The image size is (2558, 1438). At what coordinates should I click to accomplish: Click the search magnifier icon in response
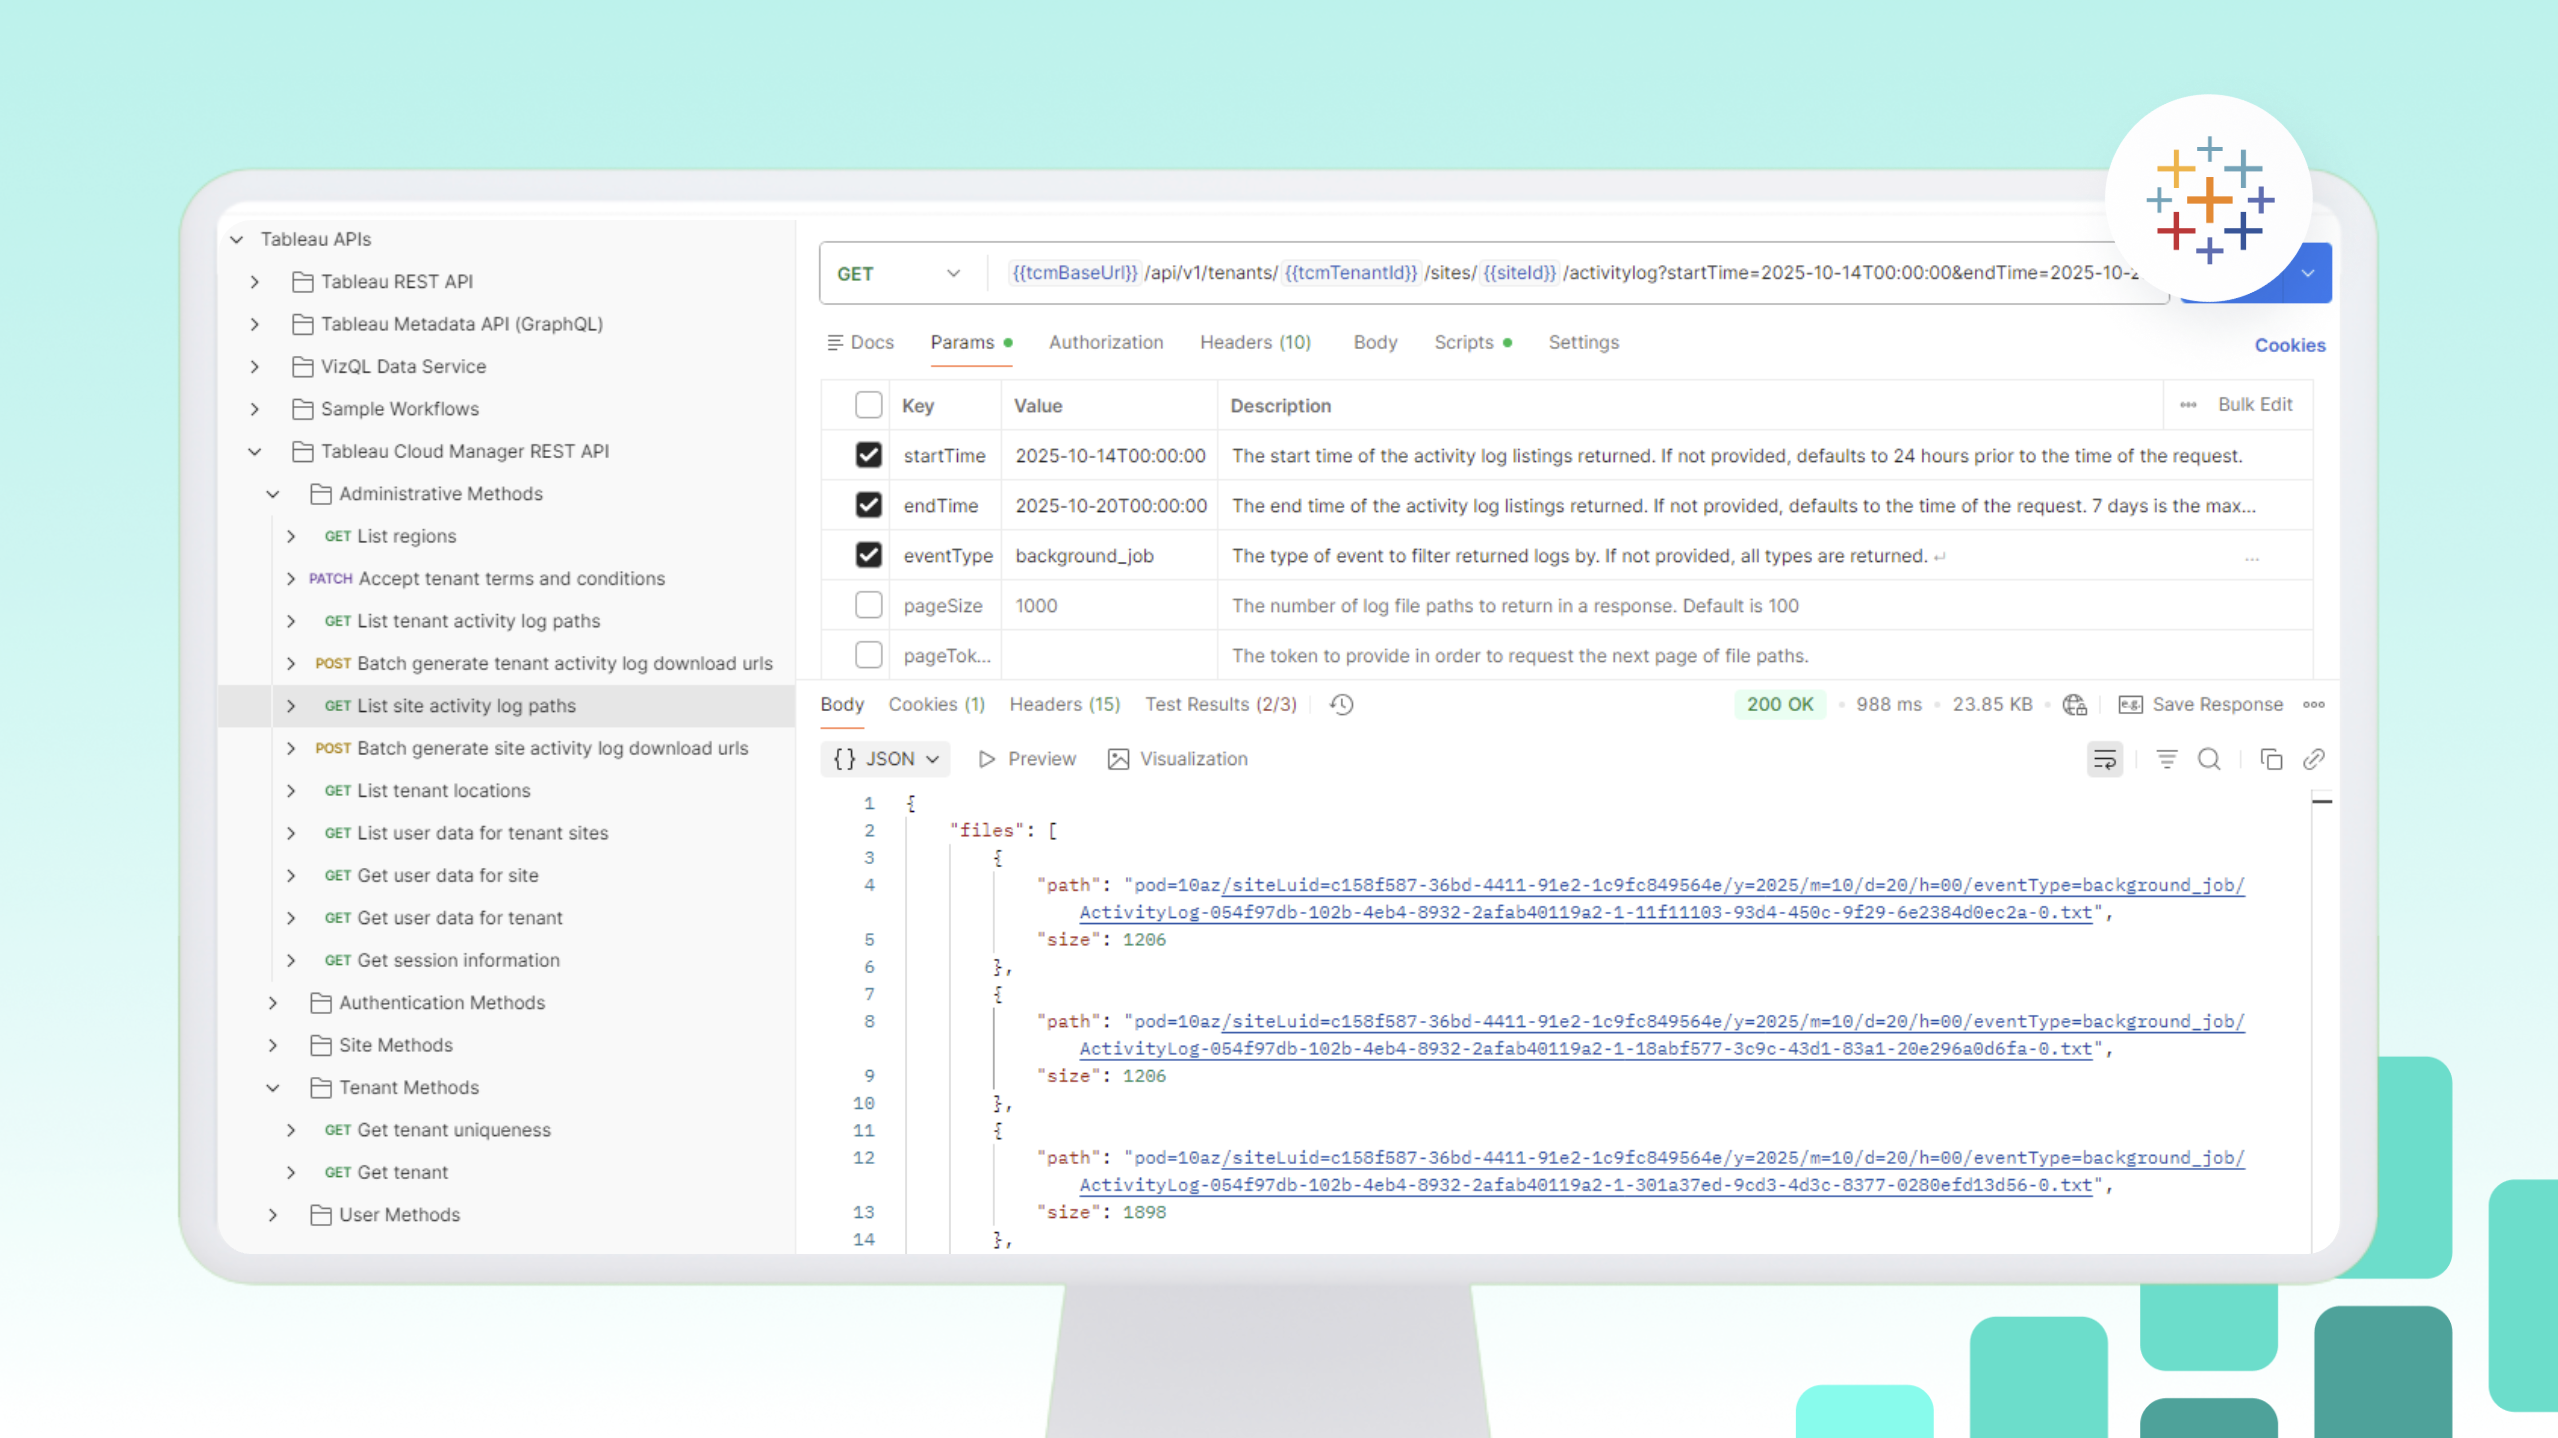[x=2209, y=760]
